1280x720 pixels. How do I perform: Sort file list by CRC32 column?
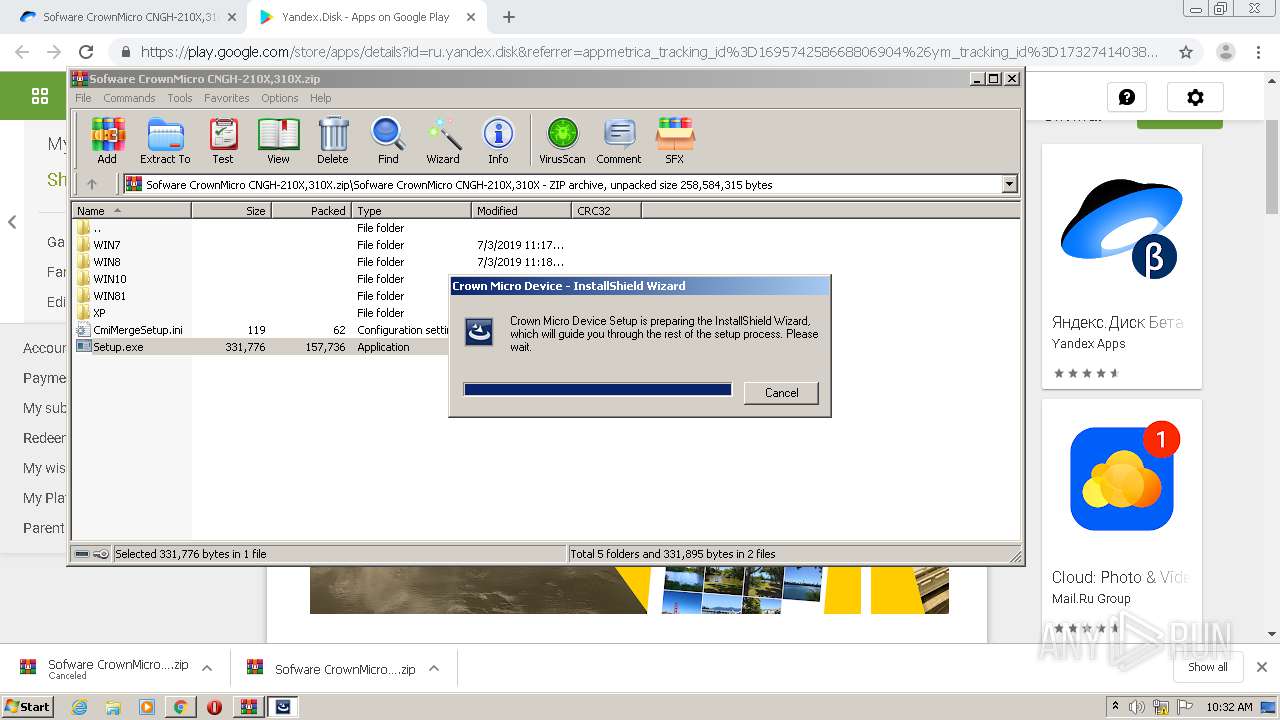point(606,211)
